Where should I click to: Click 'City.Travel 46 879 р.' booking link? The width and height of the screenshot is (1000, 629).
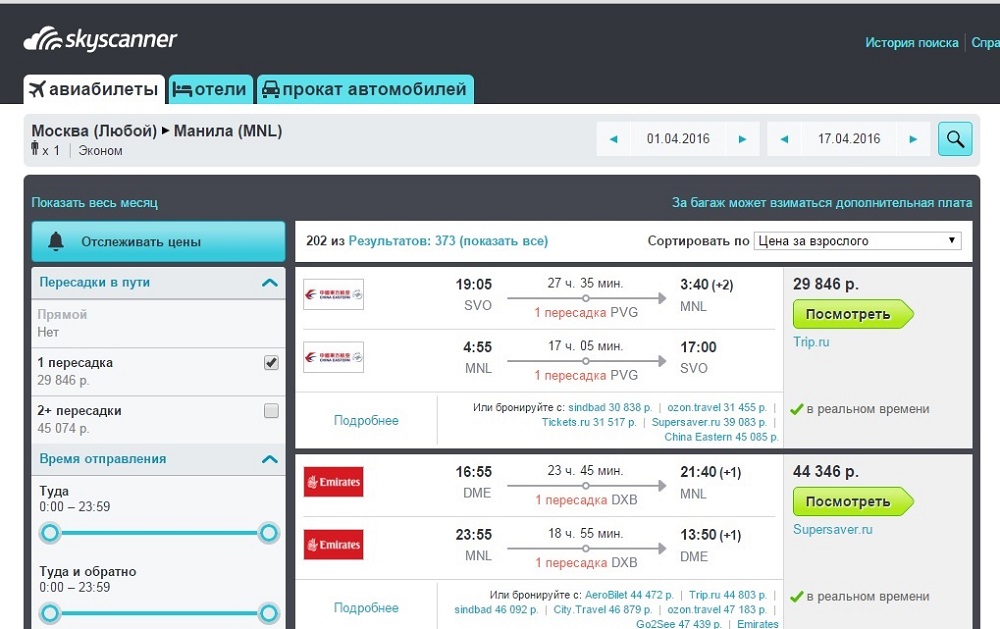[603, 610]
